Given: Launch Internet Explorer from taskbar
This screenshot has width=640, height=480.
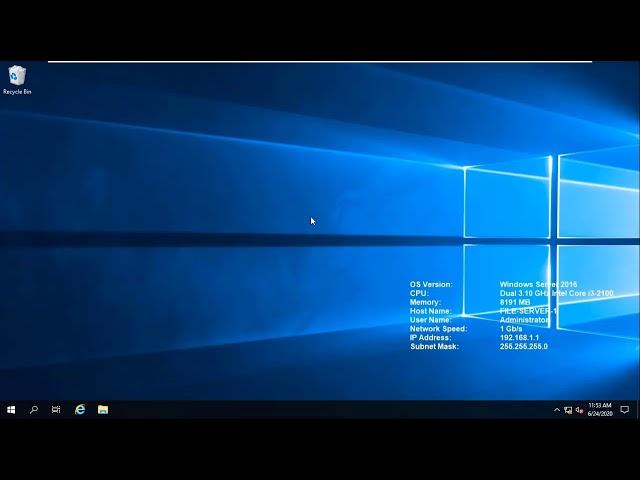Looking at the screenshot, I should point(80,409).
